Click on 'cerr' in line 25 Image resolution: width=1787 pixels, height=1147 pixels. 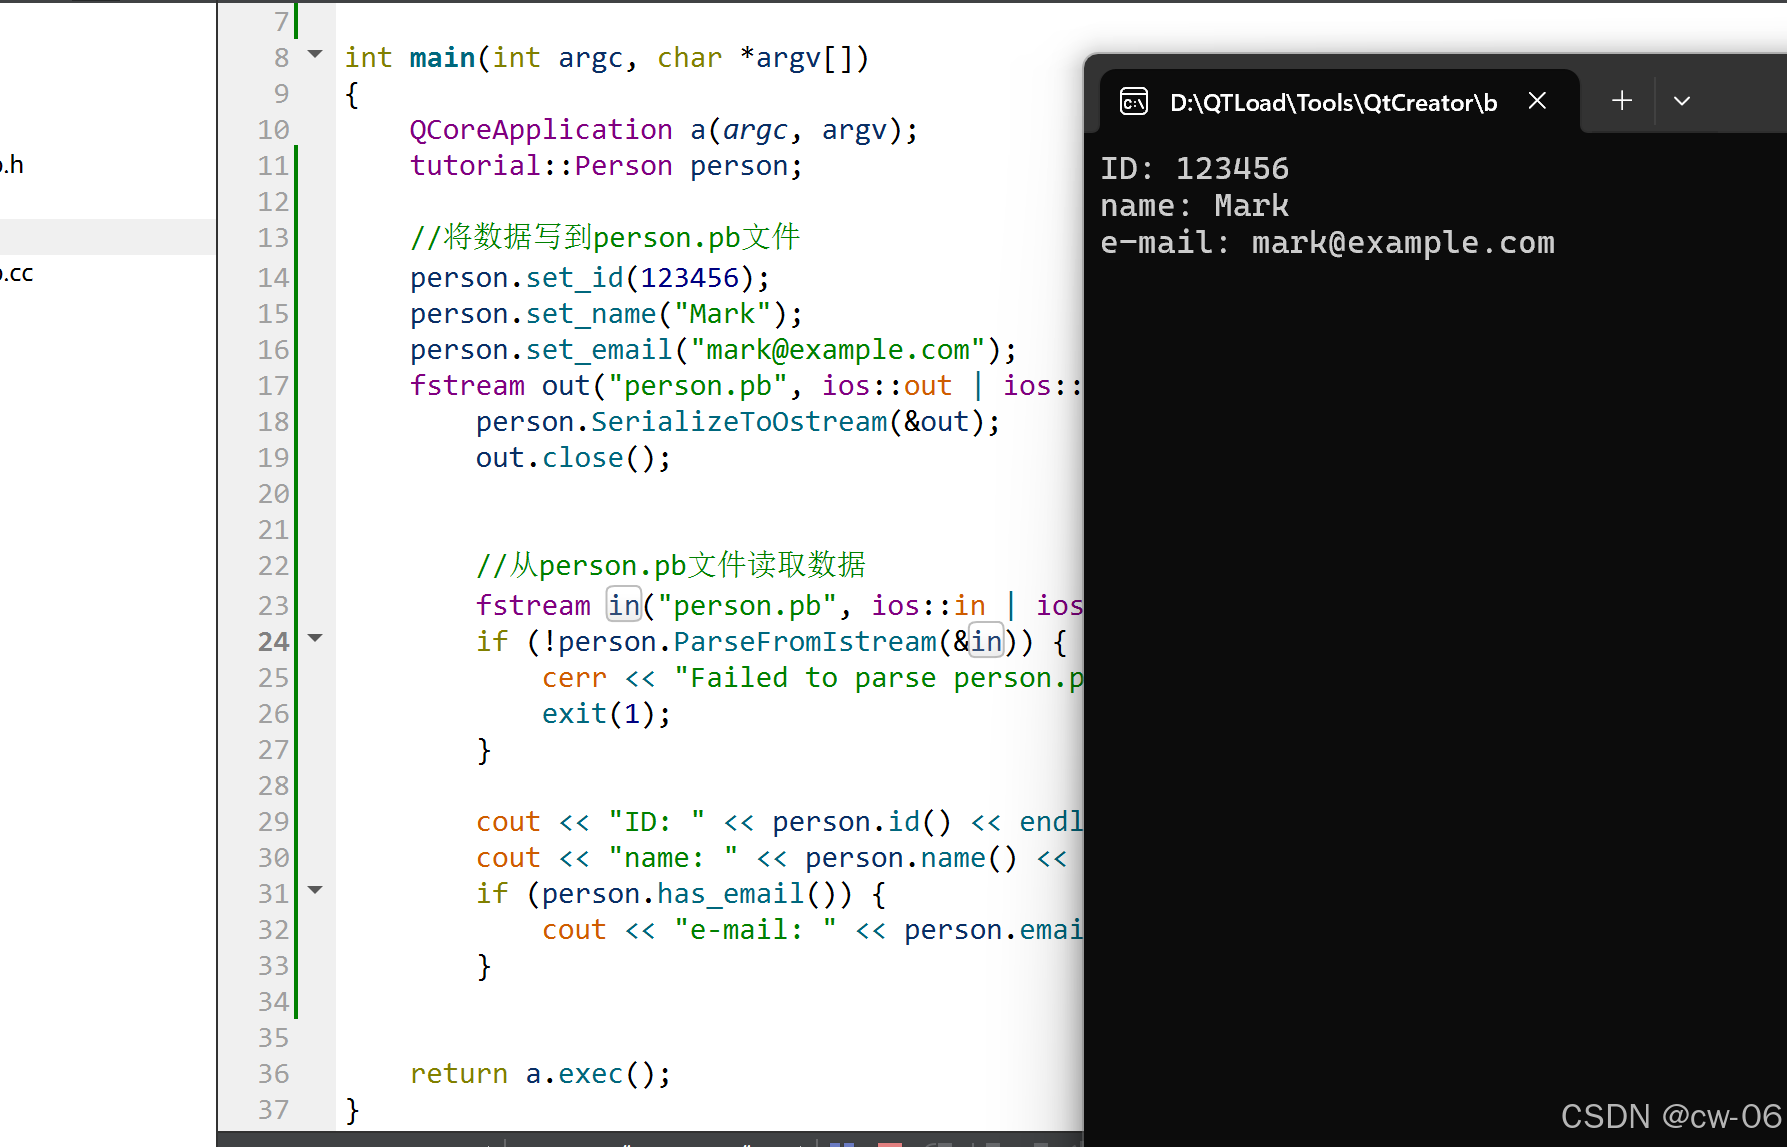[x=574, y=678]
